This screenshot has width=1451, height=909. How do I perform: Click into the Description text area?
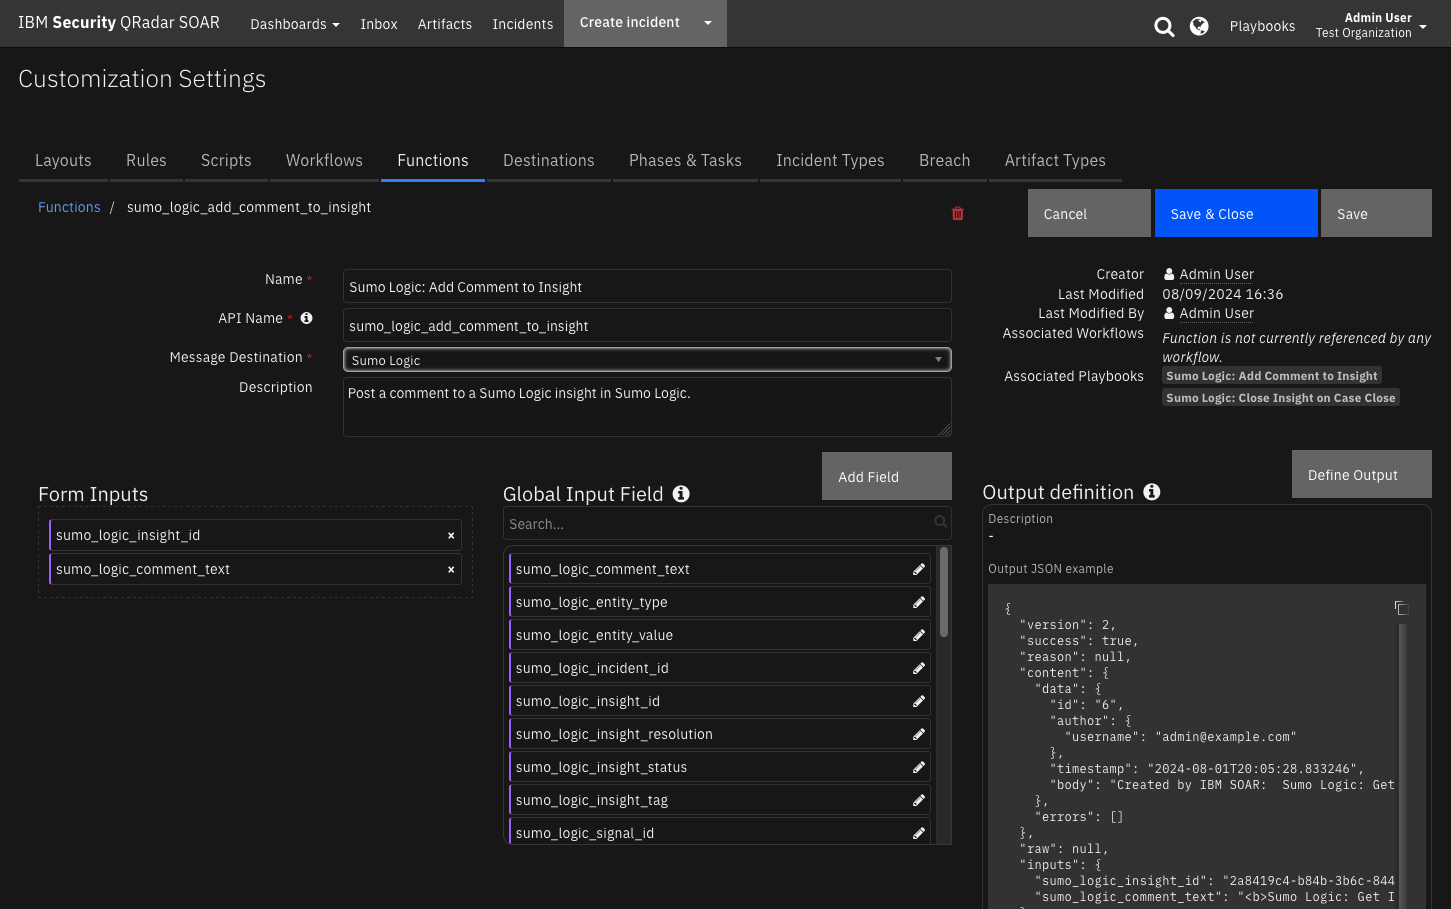click(647, 407)
